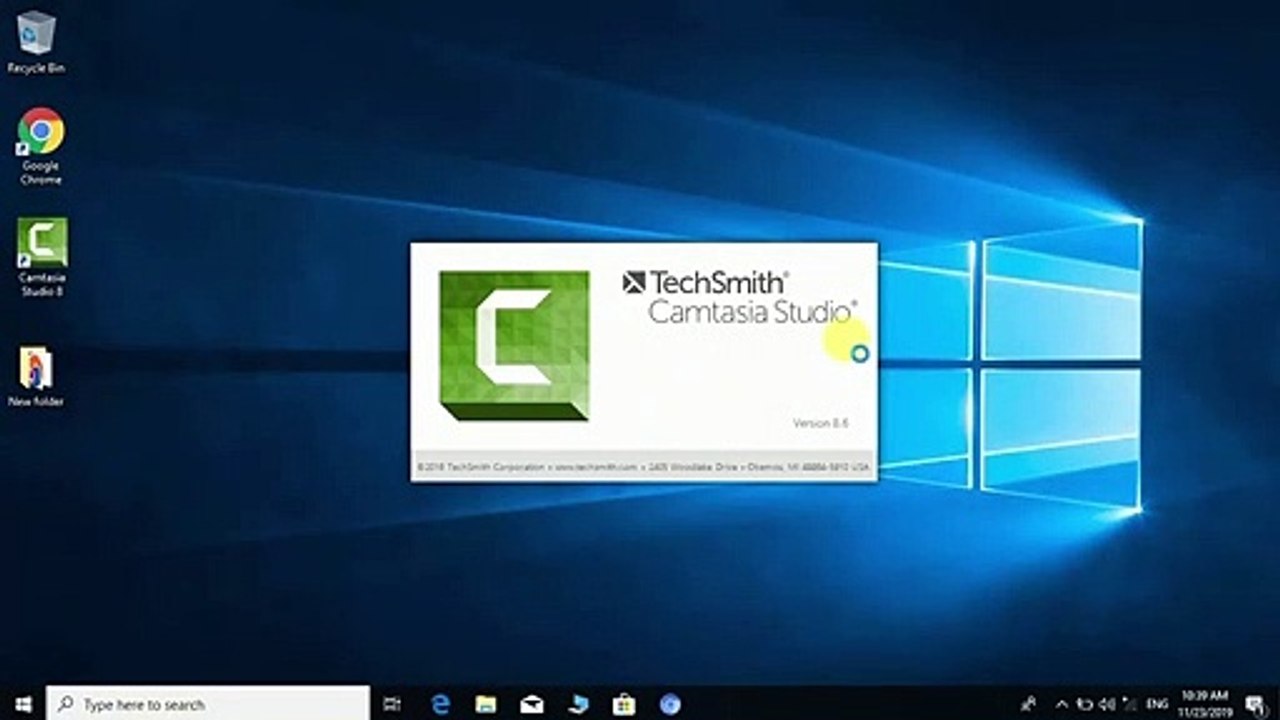Show hidden system tray icons

tap(1062, 704)
